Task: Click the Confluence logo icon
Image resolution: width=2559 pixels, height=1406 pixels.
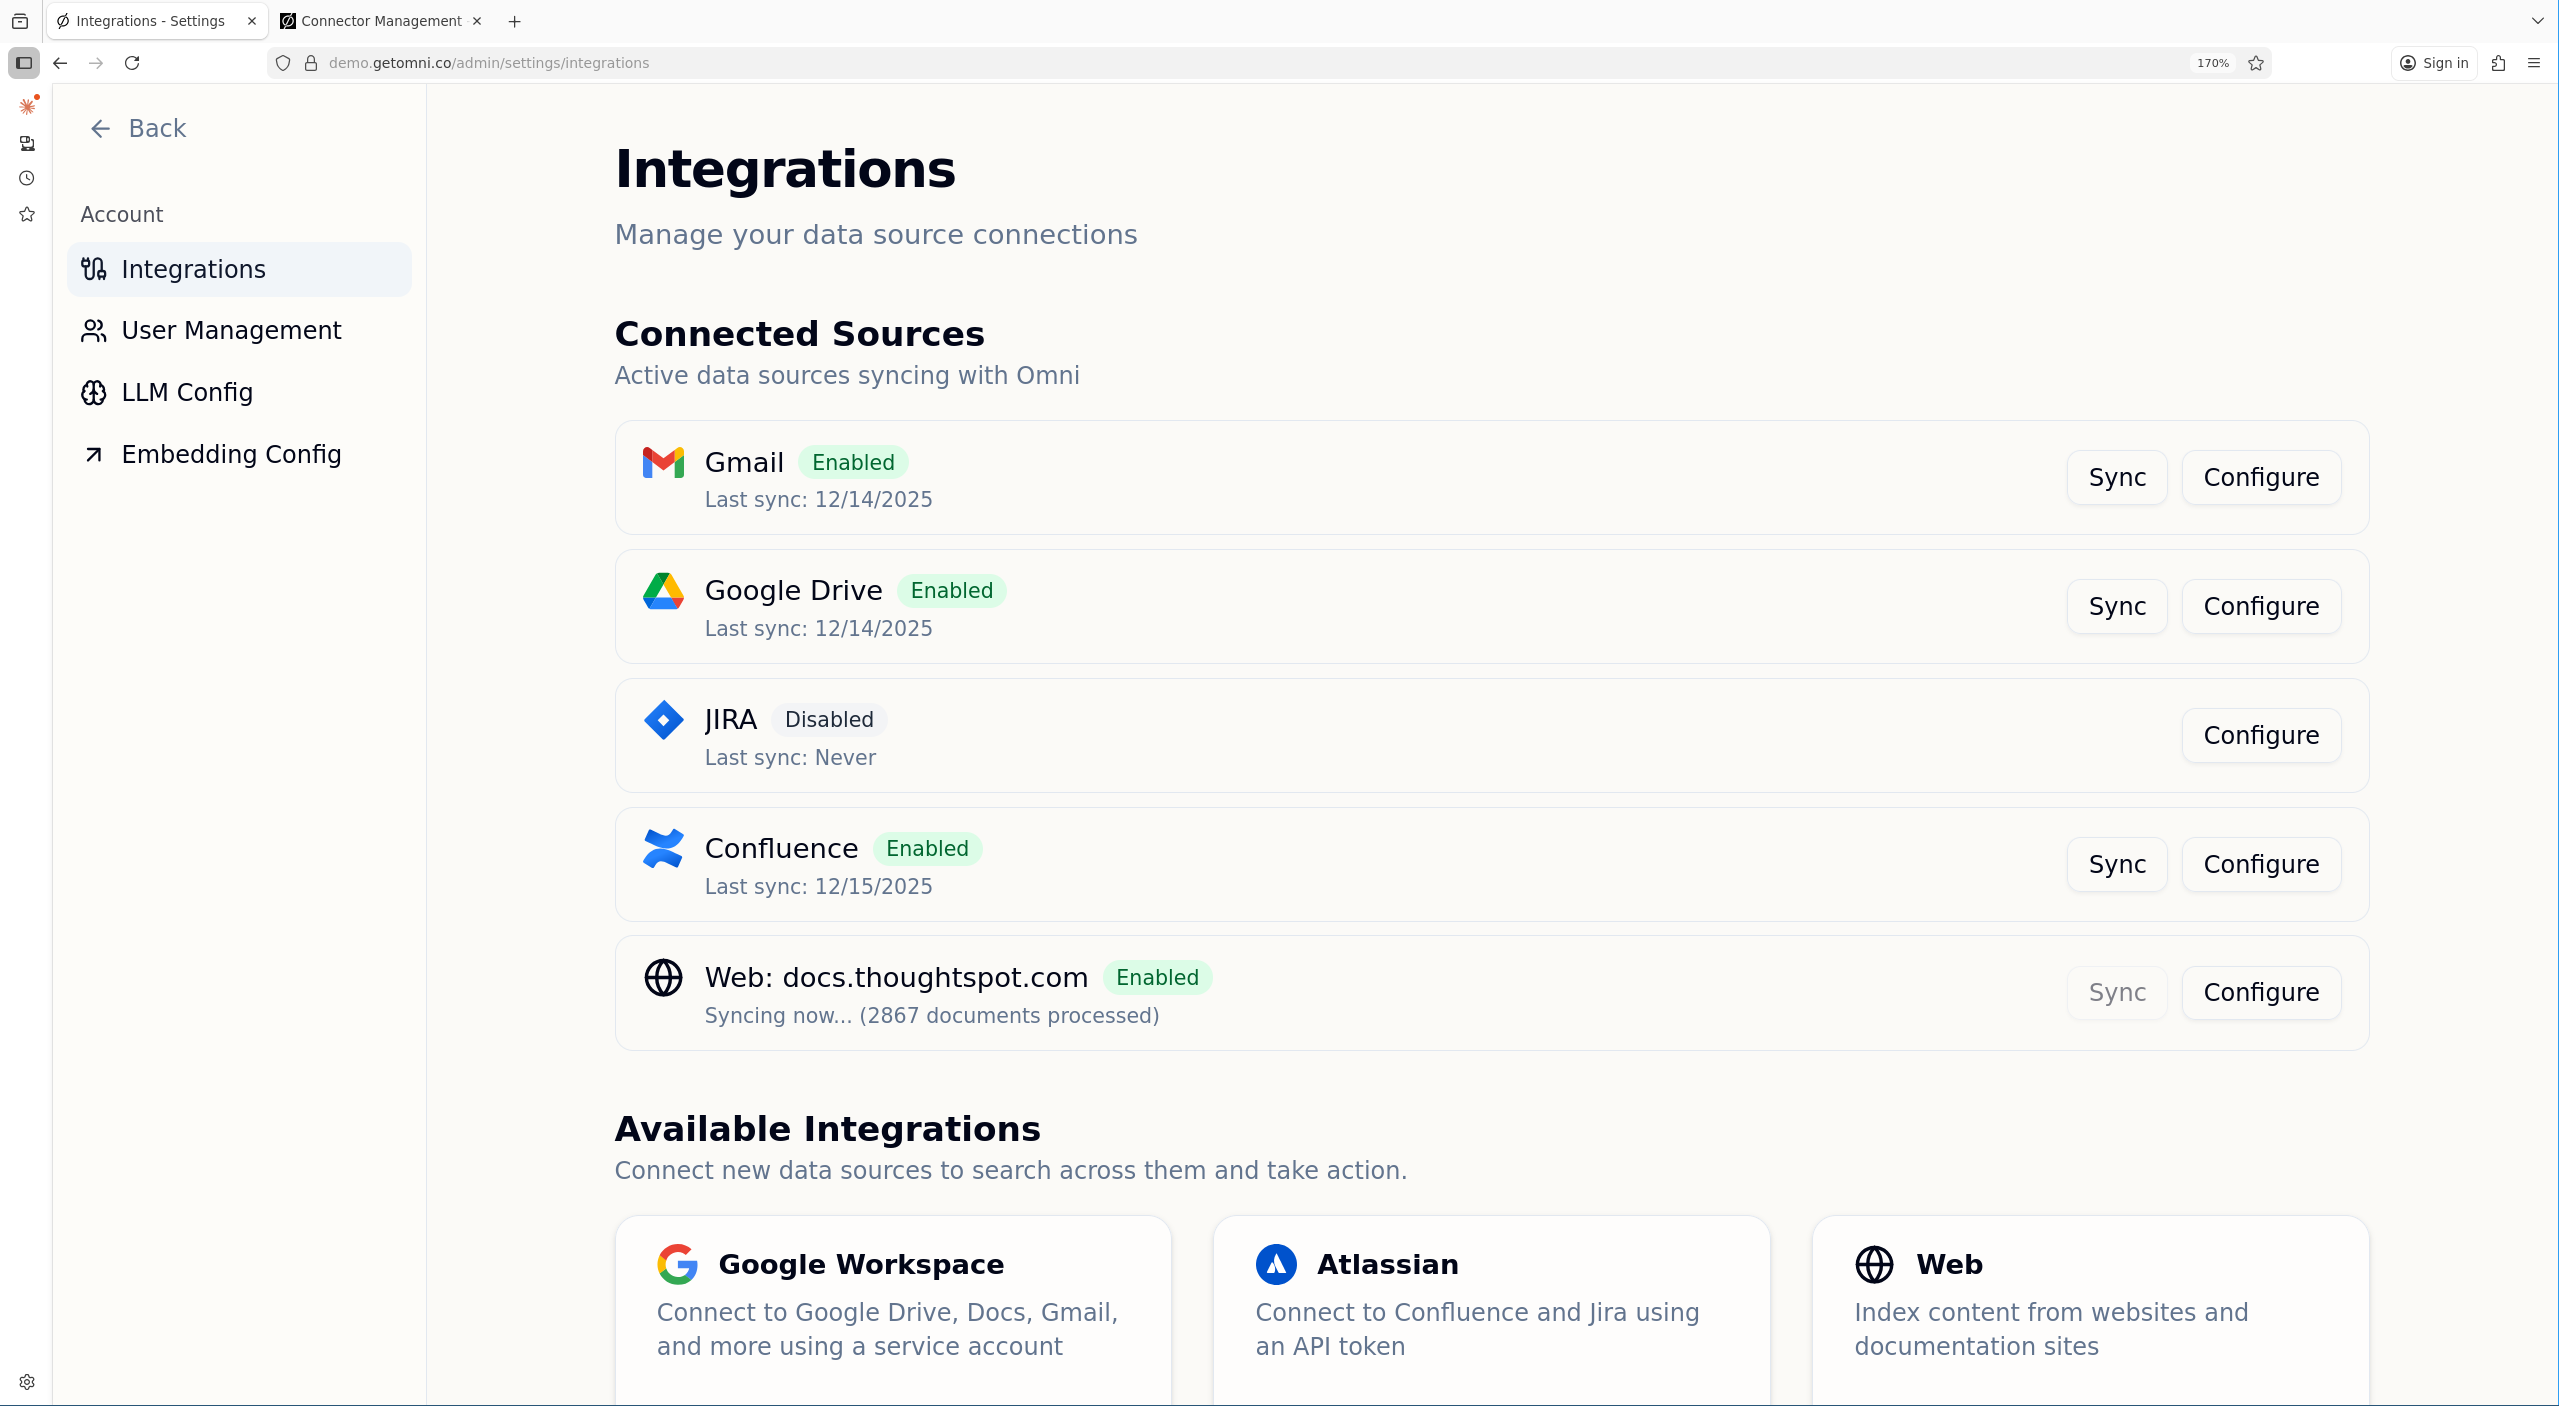Action: click(x=663, y=849)
